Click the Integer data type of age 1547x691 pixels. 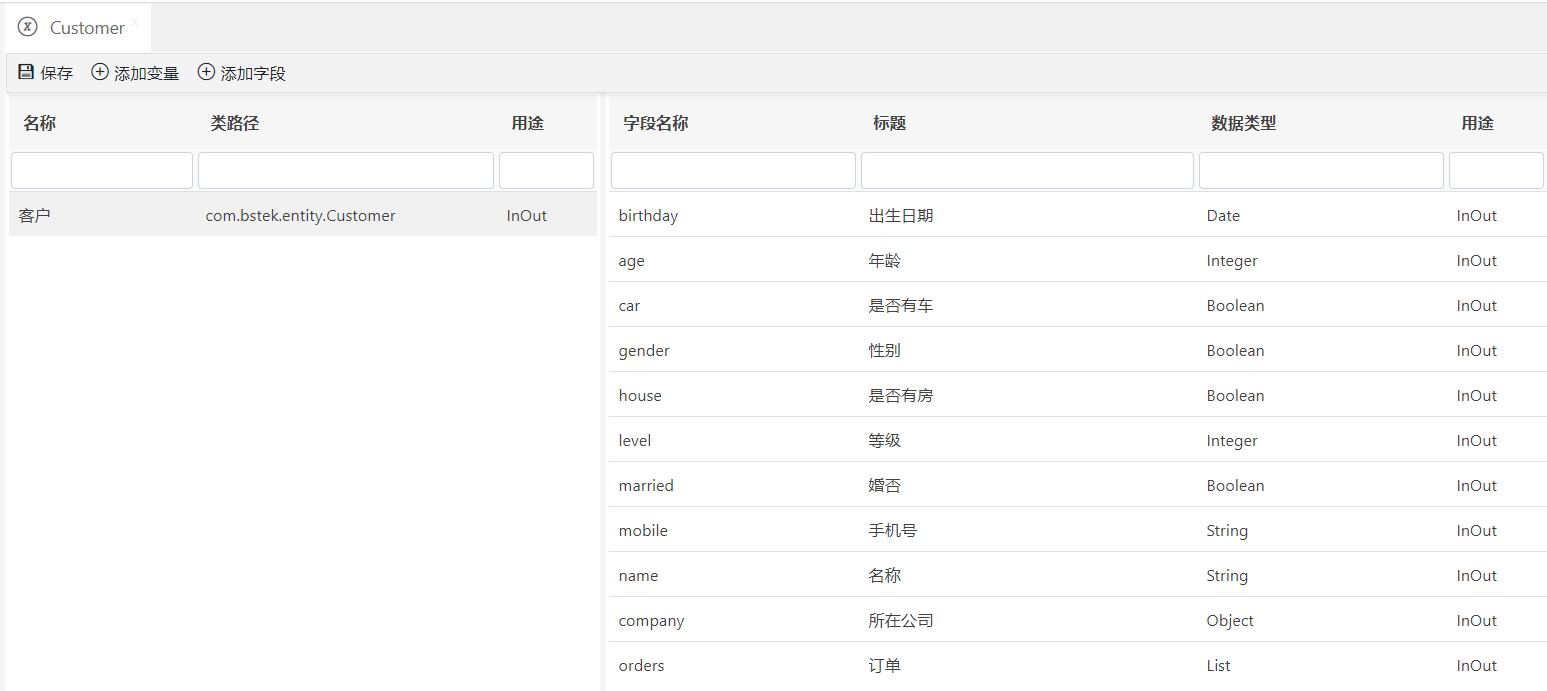coord(1232,261)
